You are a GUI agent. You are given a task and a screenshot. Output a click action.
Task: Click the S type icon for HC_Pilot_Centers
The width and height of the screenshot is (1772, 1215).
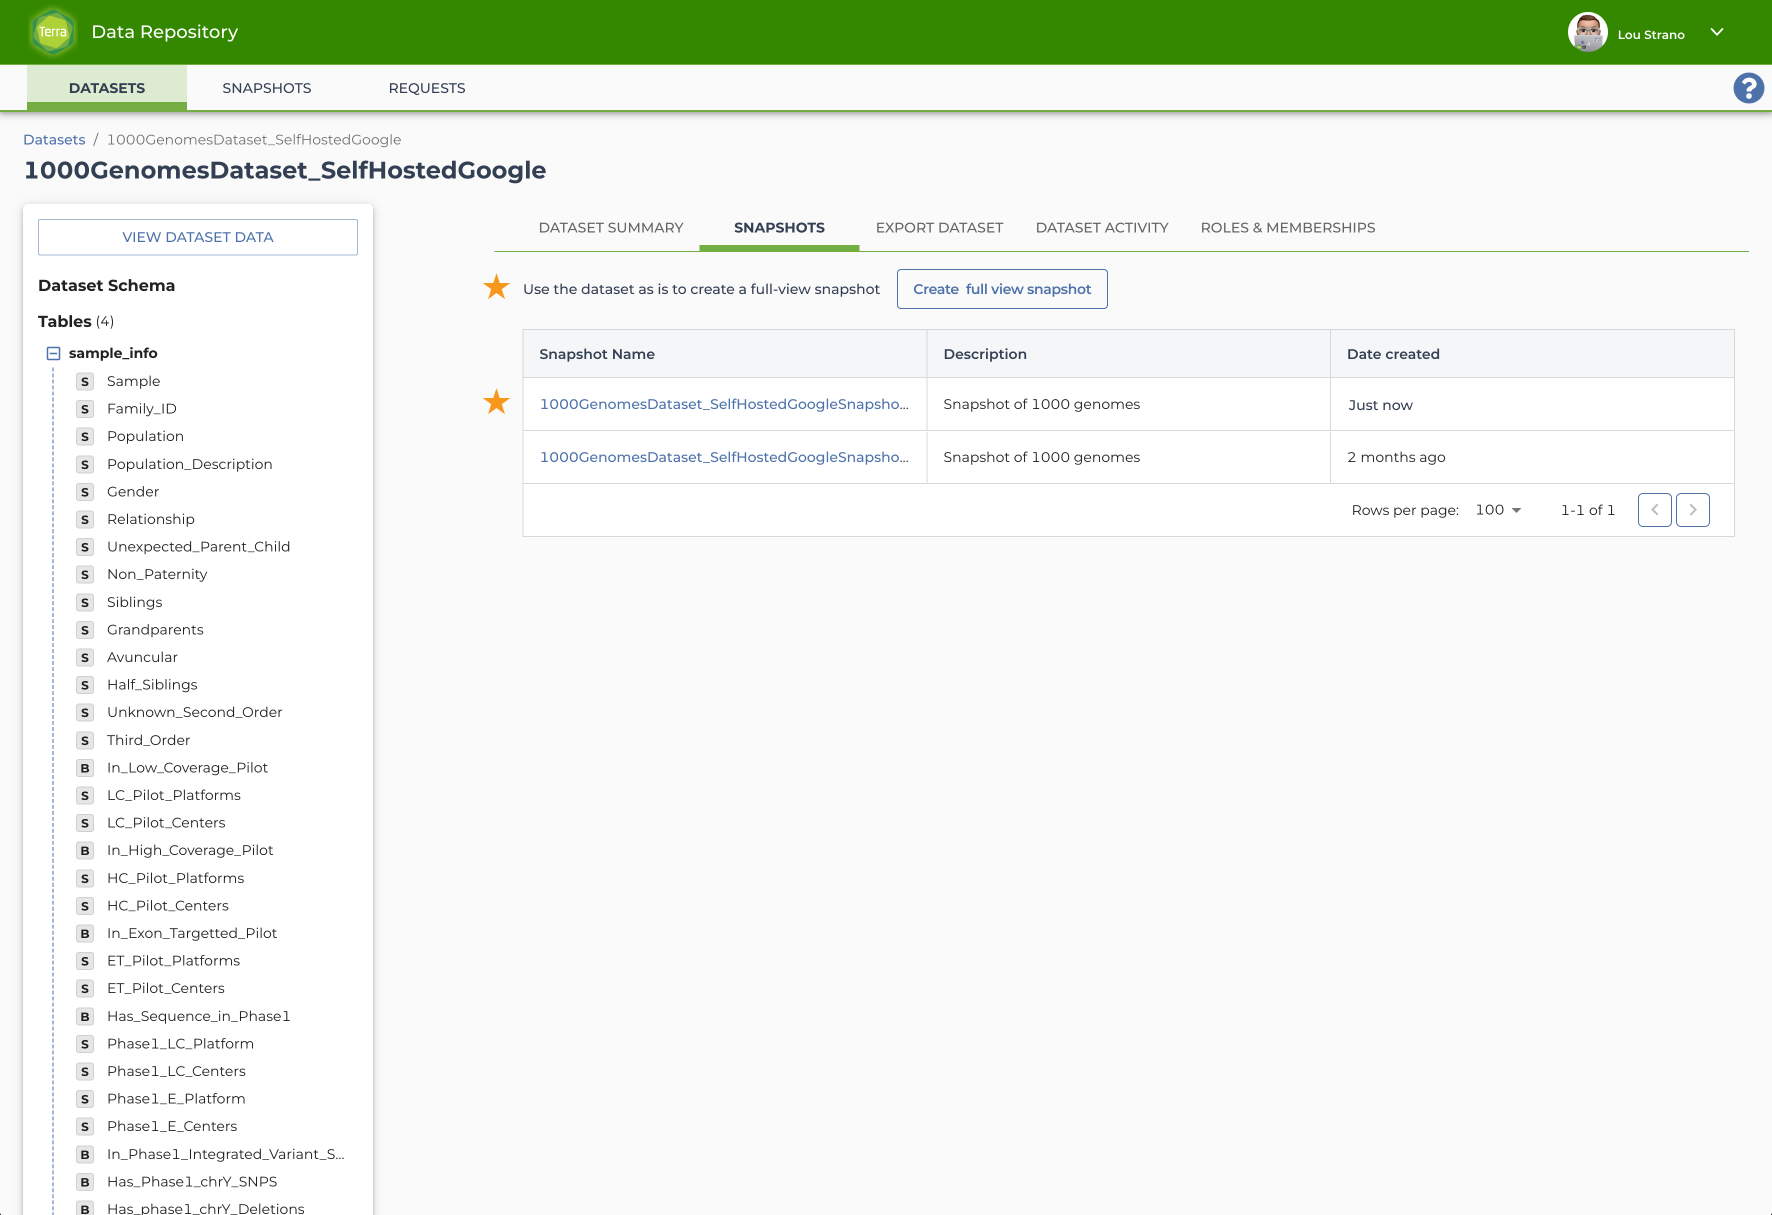[85, 906]
